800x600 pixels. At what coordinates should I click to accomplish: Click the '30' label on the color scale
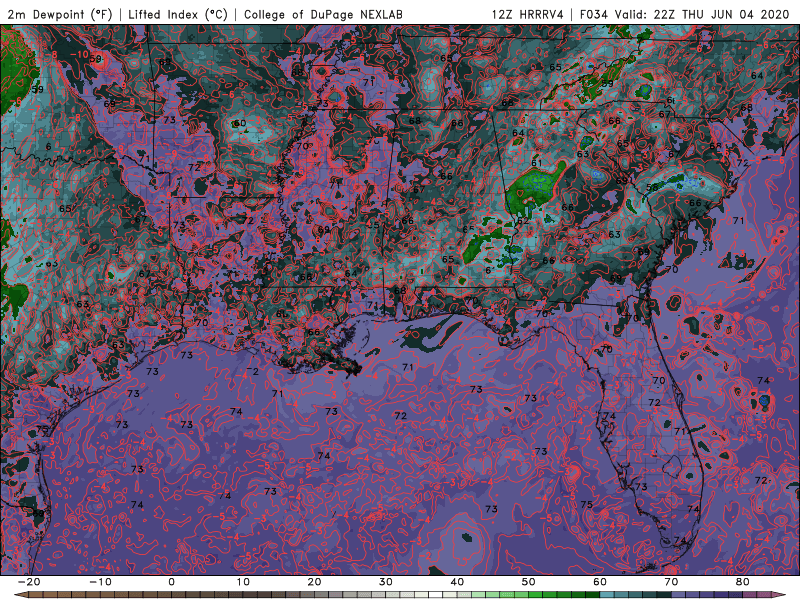click(386, 582)
